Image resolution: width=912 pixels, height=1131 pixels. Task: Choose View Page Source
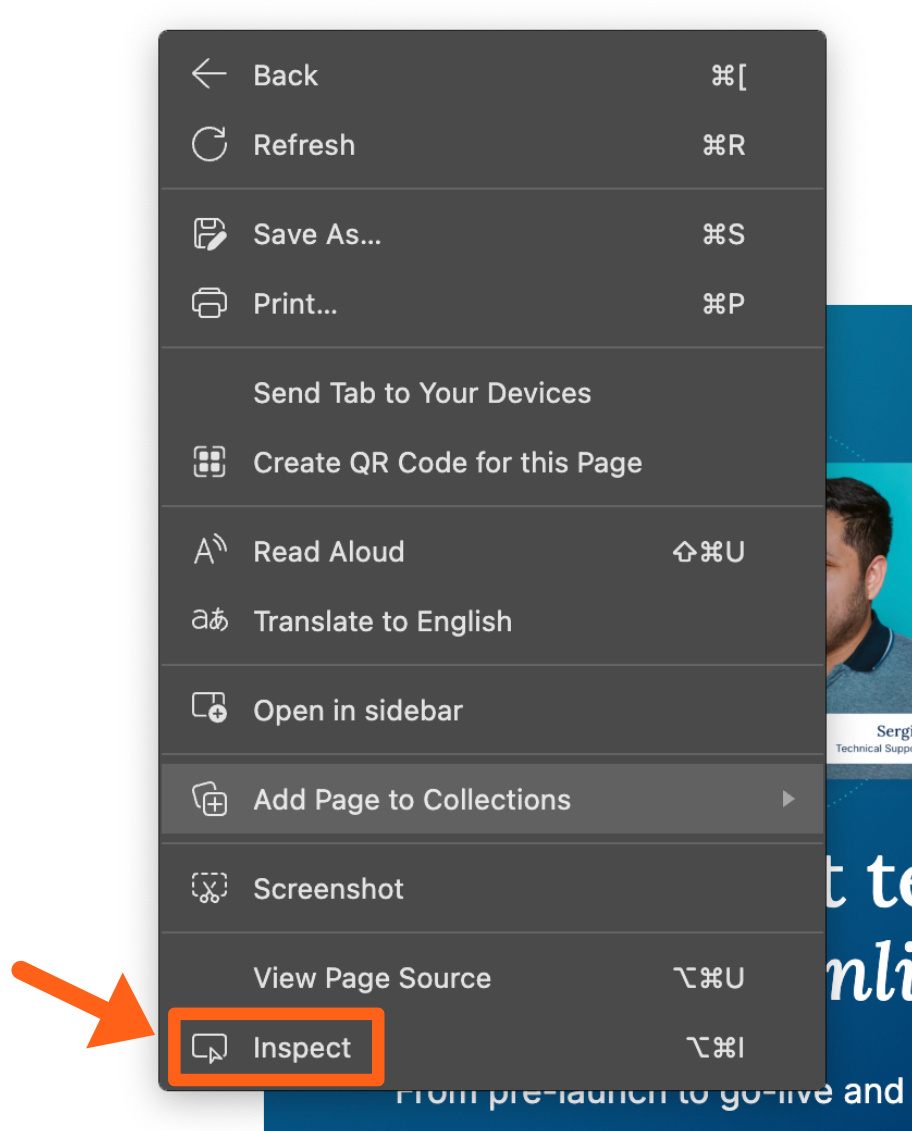point(372,978)
